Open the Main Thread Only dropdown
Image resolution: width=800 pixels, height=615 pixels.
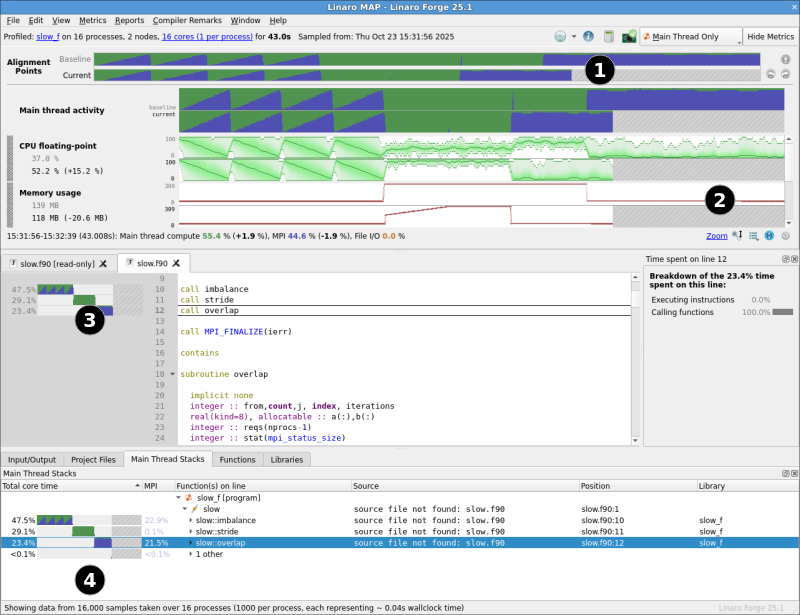pos(690,36)
